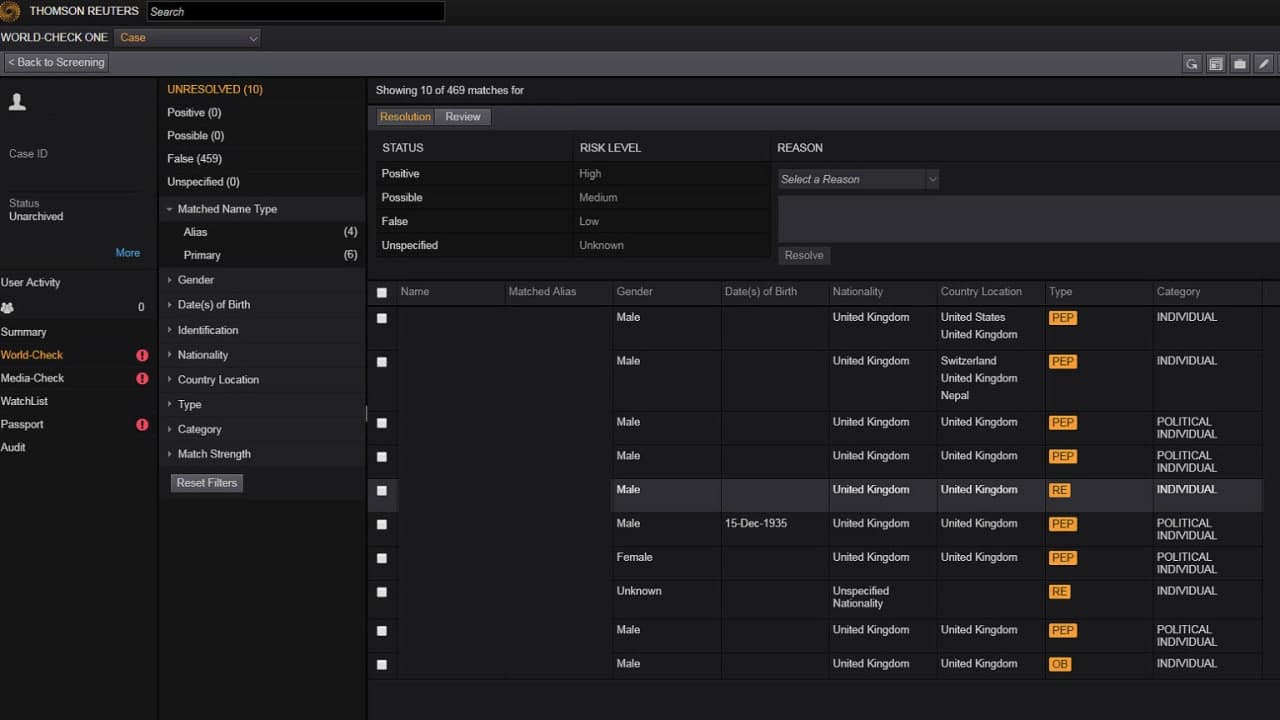
Task: Click the Reset Filters button
Action: (x=206, y=483)
